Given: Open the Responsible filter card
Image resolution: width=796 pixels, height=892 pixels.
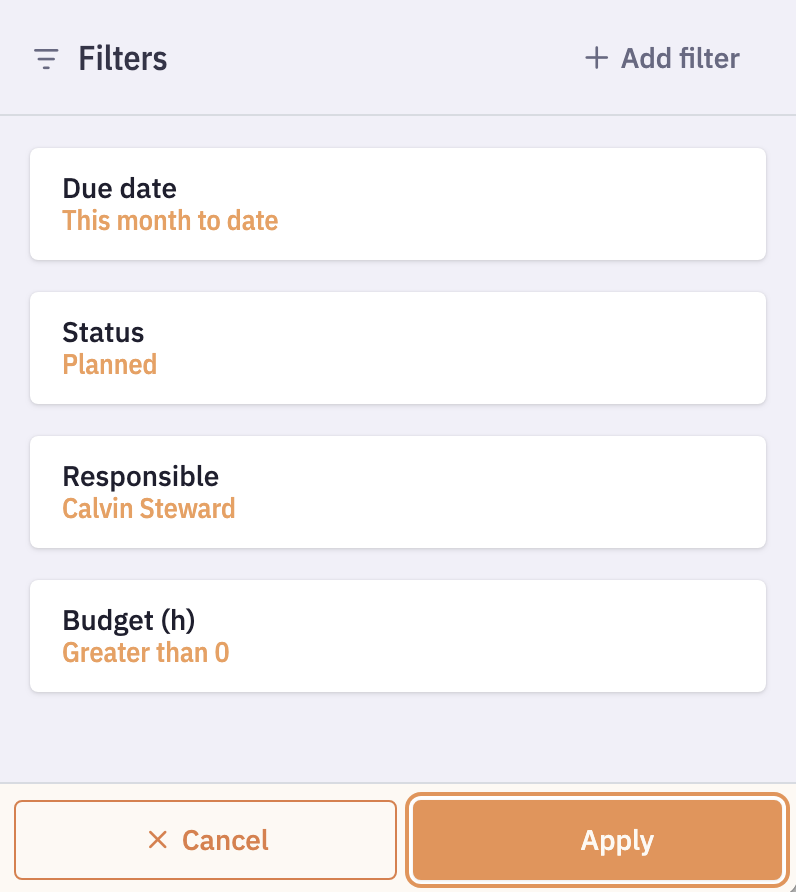Looking at the screenshot, I should [x=398, y=492].
